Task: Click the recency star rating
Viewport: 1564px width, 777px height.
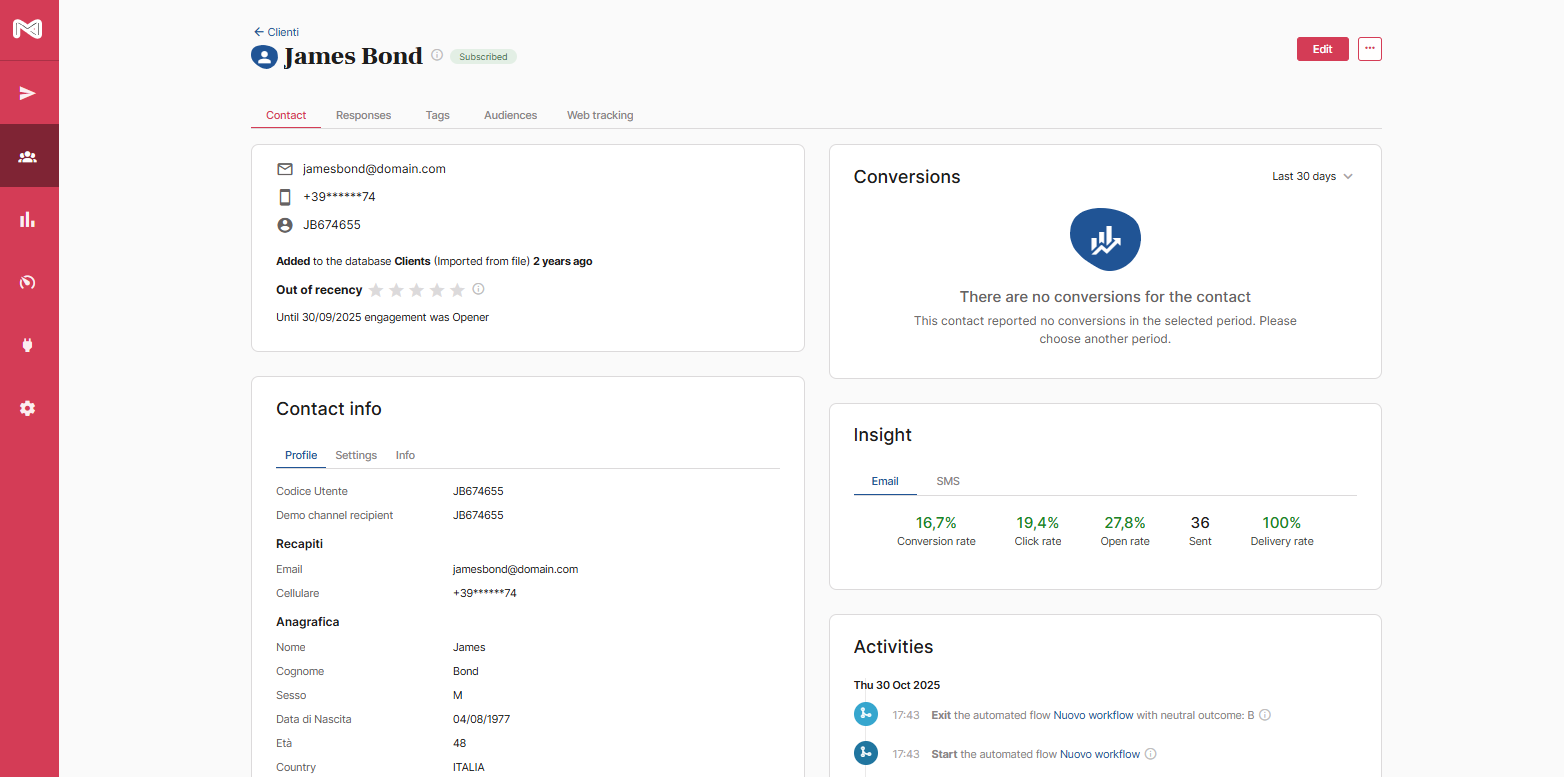Action: coord(416,290)
